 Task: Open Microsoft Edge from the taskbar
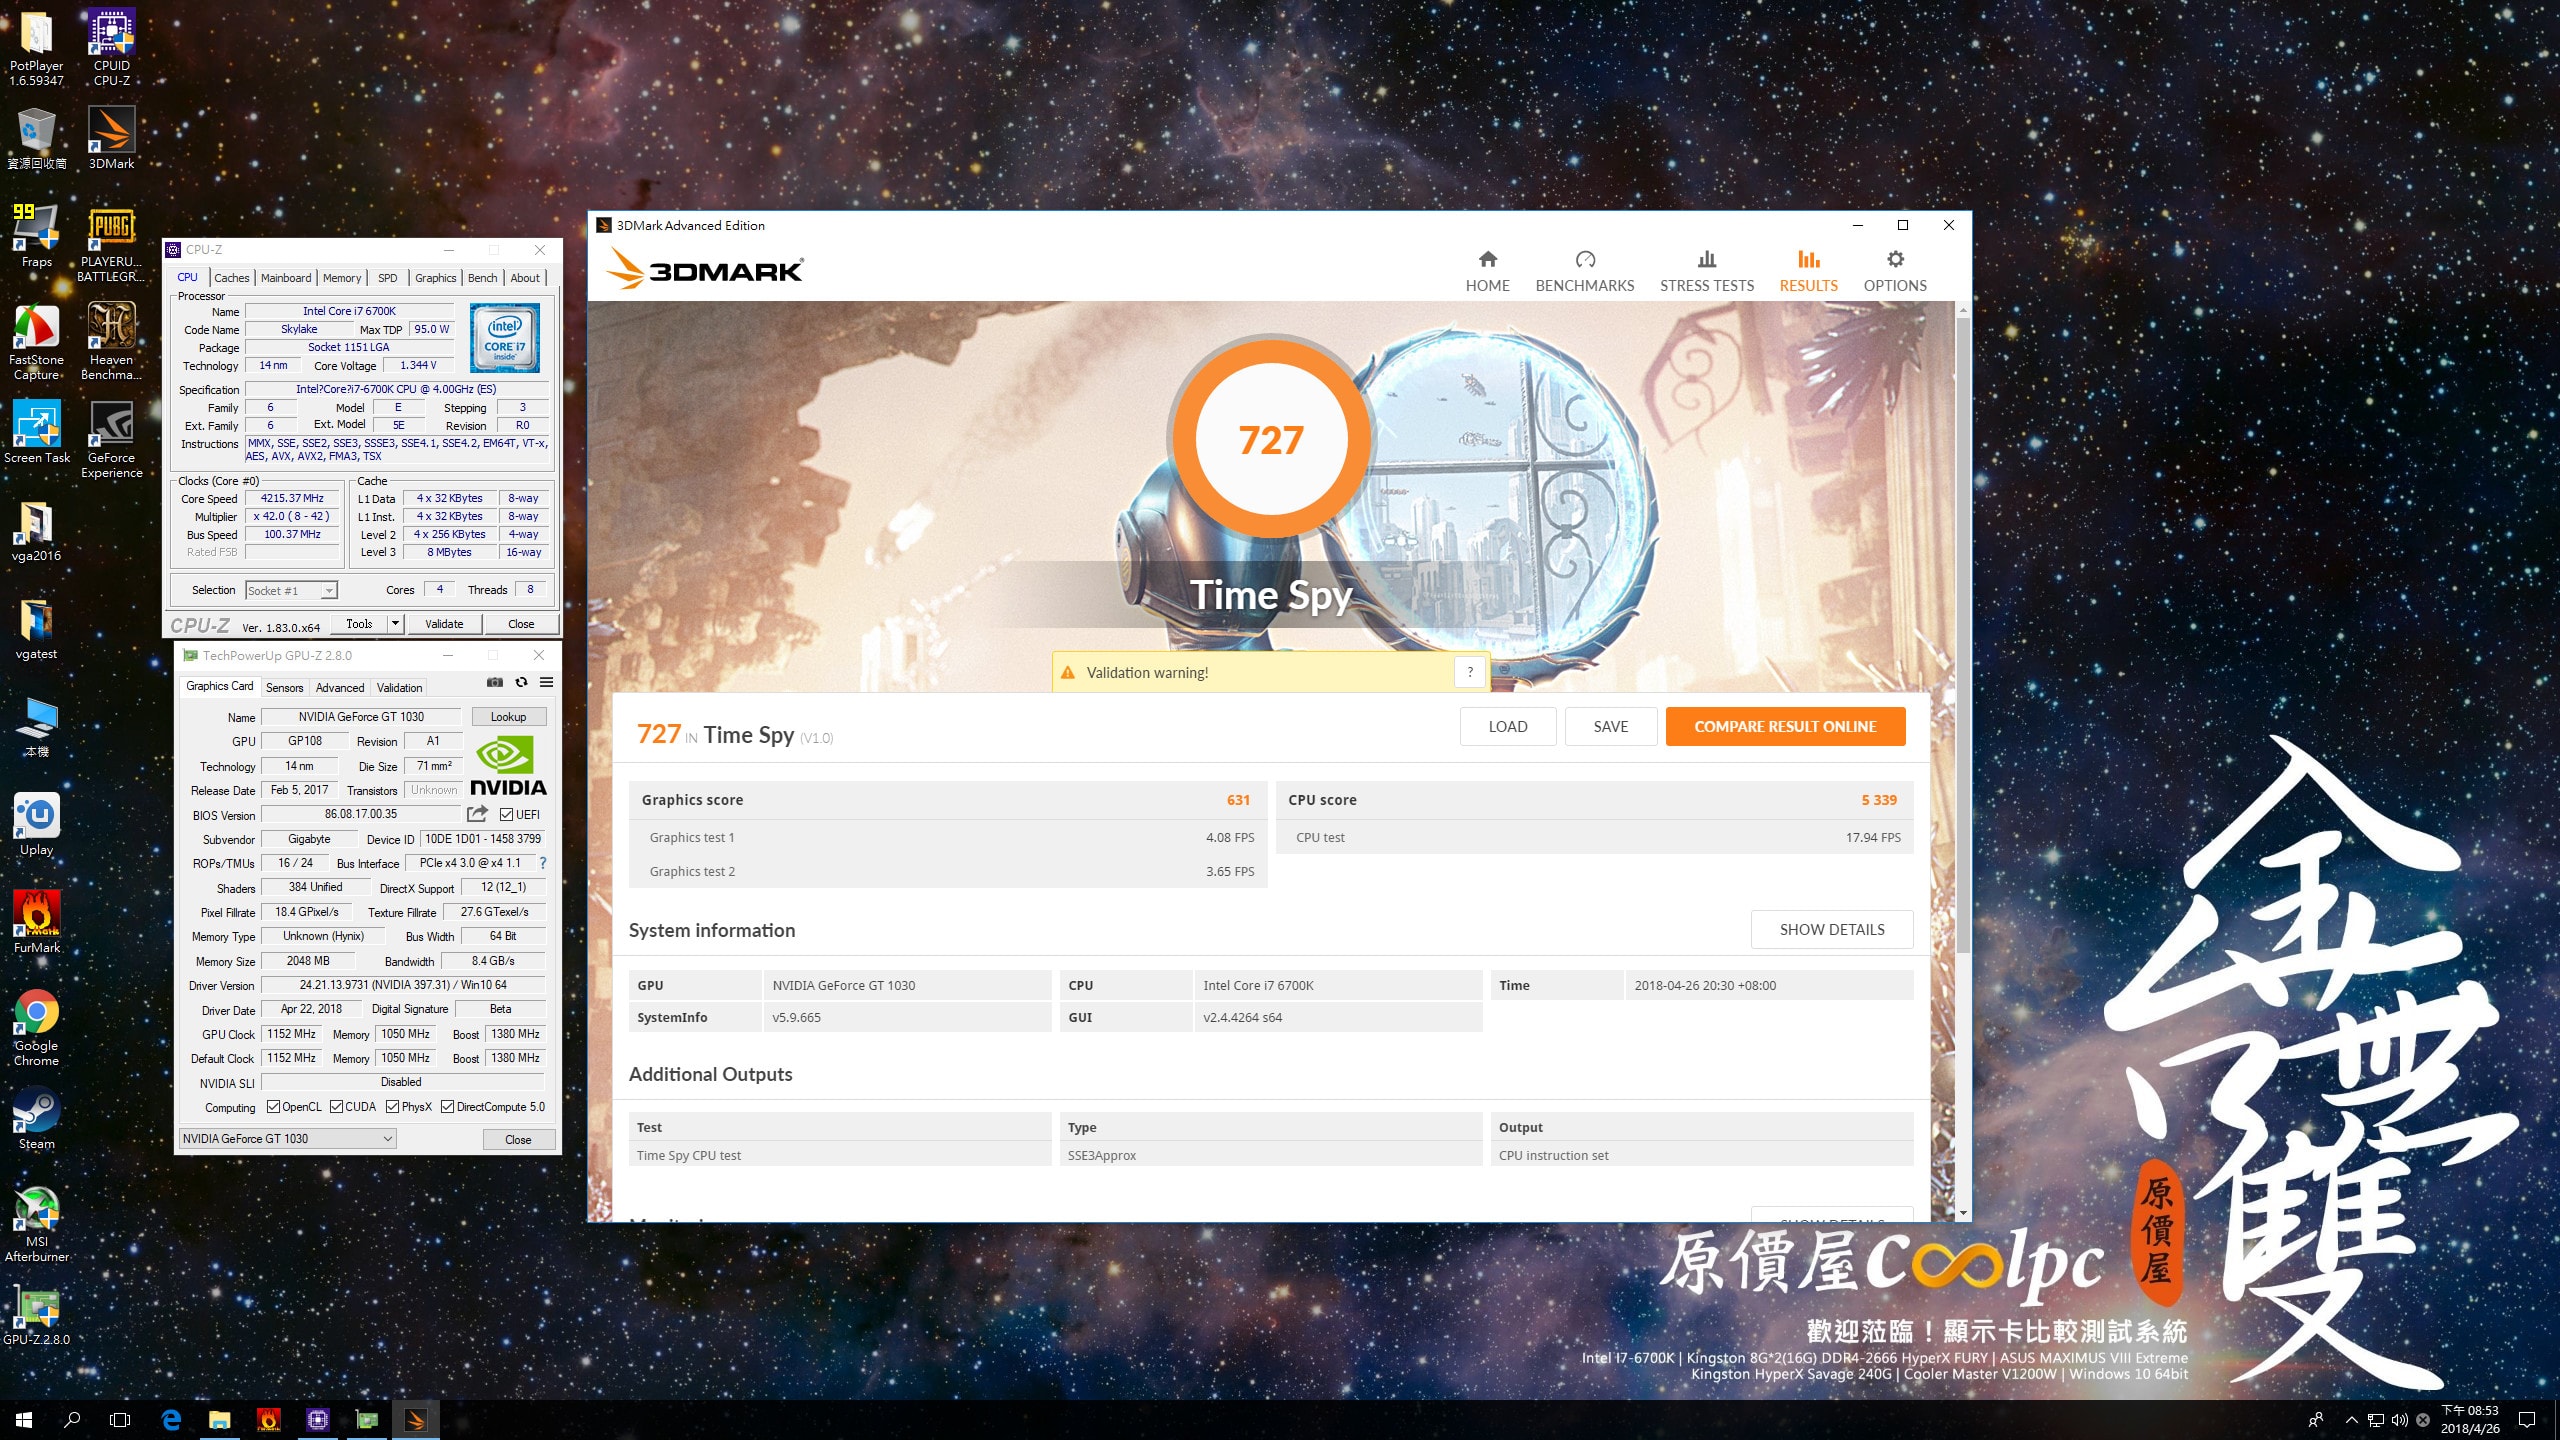(171, 1419)
